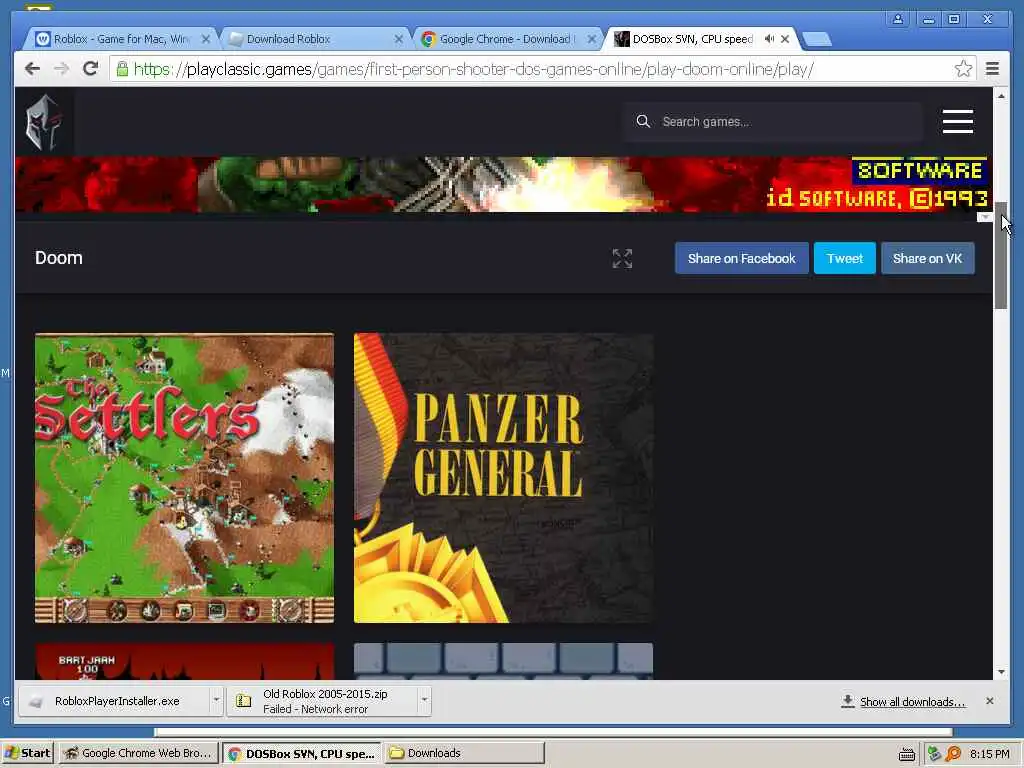Viewport: 1024px width, 768px height.
Task: Click the browser forward arrow
Action: 61,69
